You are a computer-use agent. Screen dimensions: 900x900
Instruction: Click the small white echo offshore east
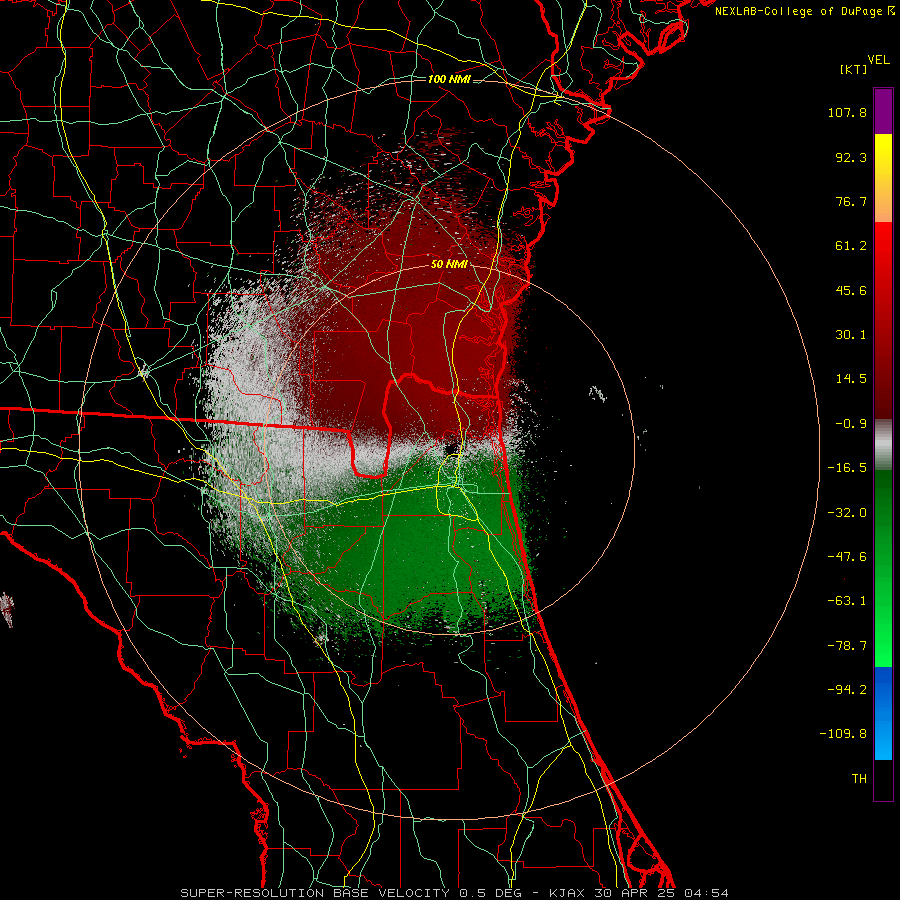(x=598, y=394)
